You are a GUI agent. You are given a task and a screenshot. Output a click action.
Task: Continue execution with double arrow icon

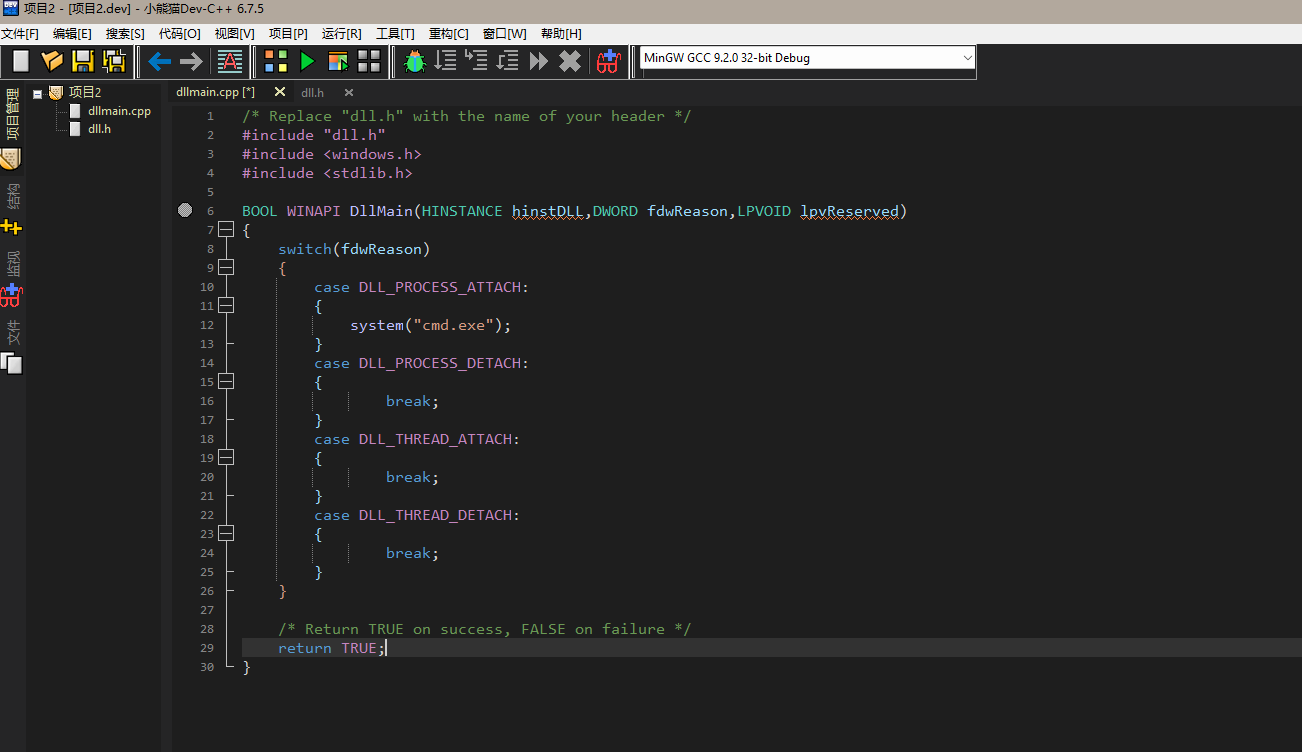pos(539,62)
